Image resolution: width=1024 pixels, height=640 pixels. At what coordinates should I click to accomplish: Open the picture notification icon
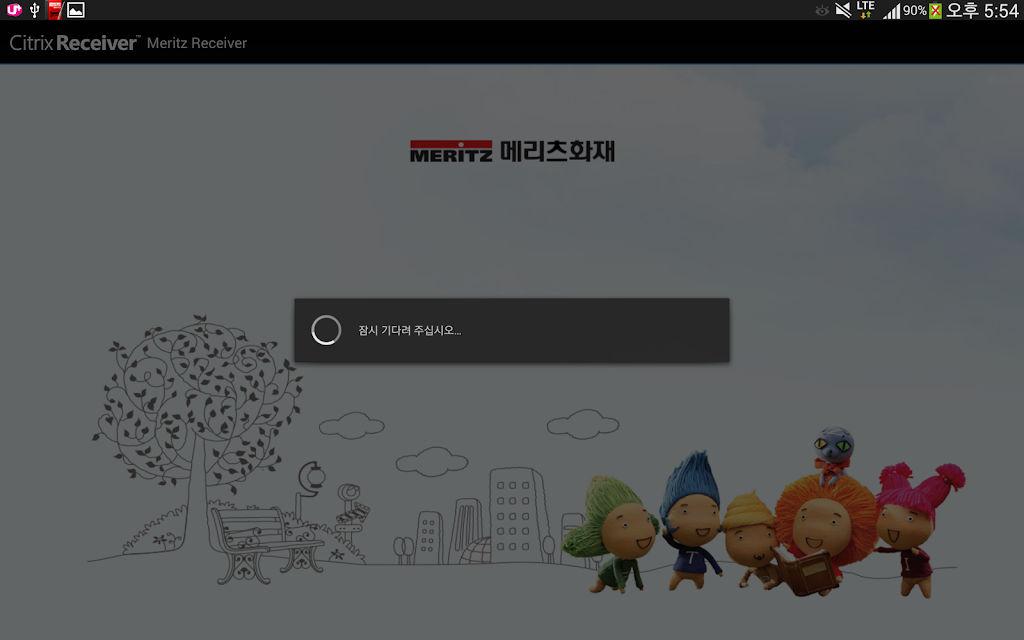(x=76, y=10)
